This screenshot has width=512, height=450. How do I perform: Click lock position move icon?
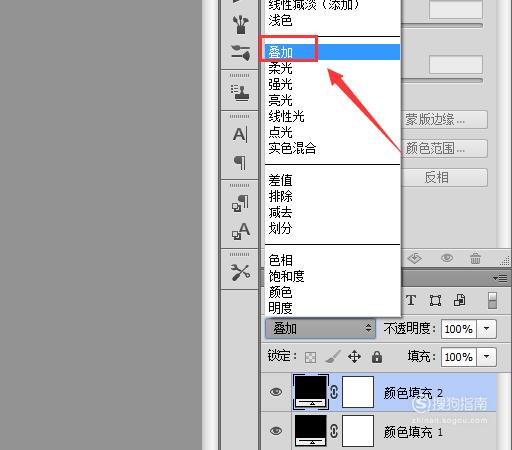(354, 357)
